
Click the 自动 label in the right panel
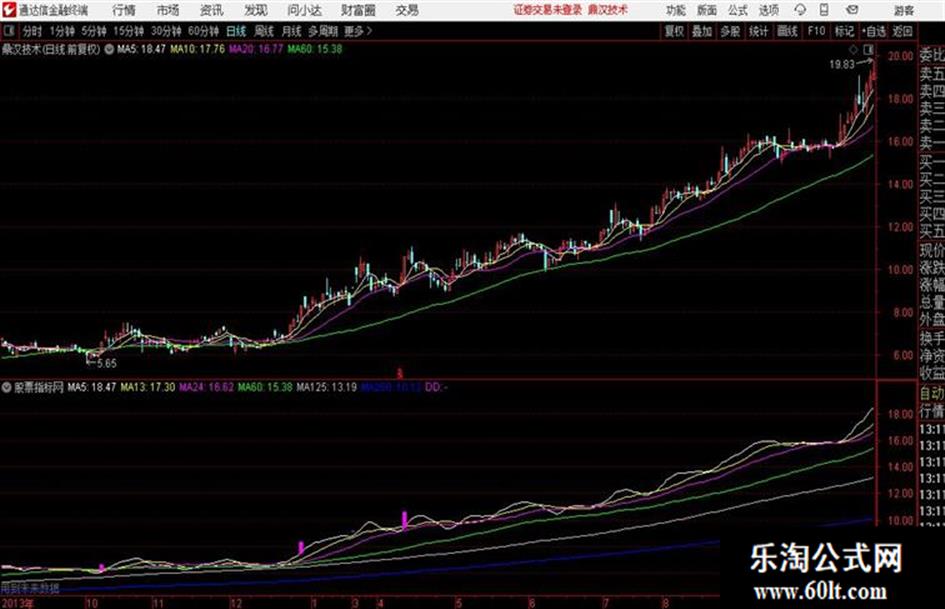[x=932, y=393]
